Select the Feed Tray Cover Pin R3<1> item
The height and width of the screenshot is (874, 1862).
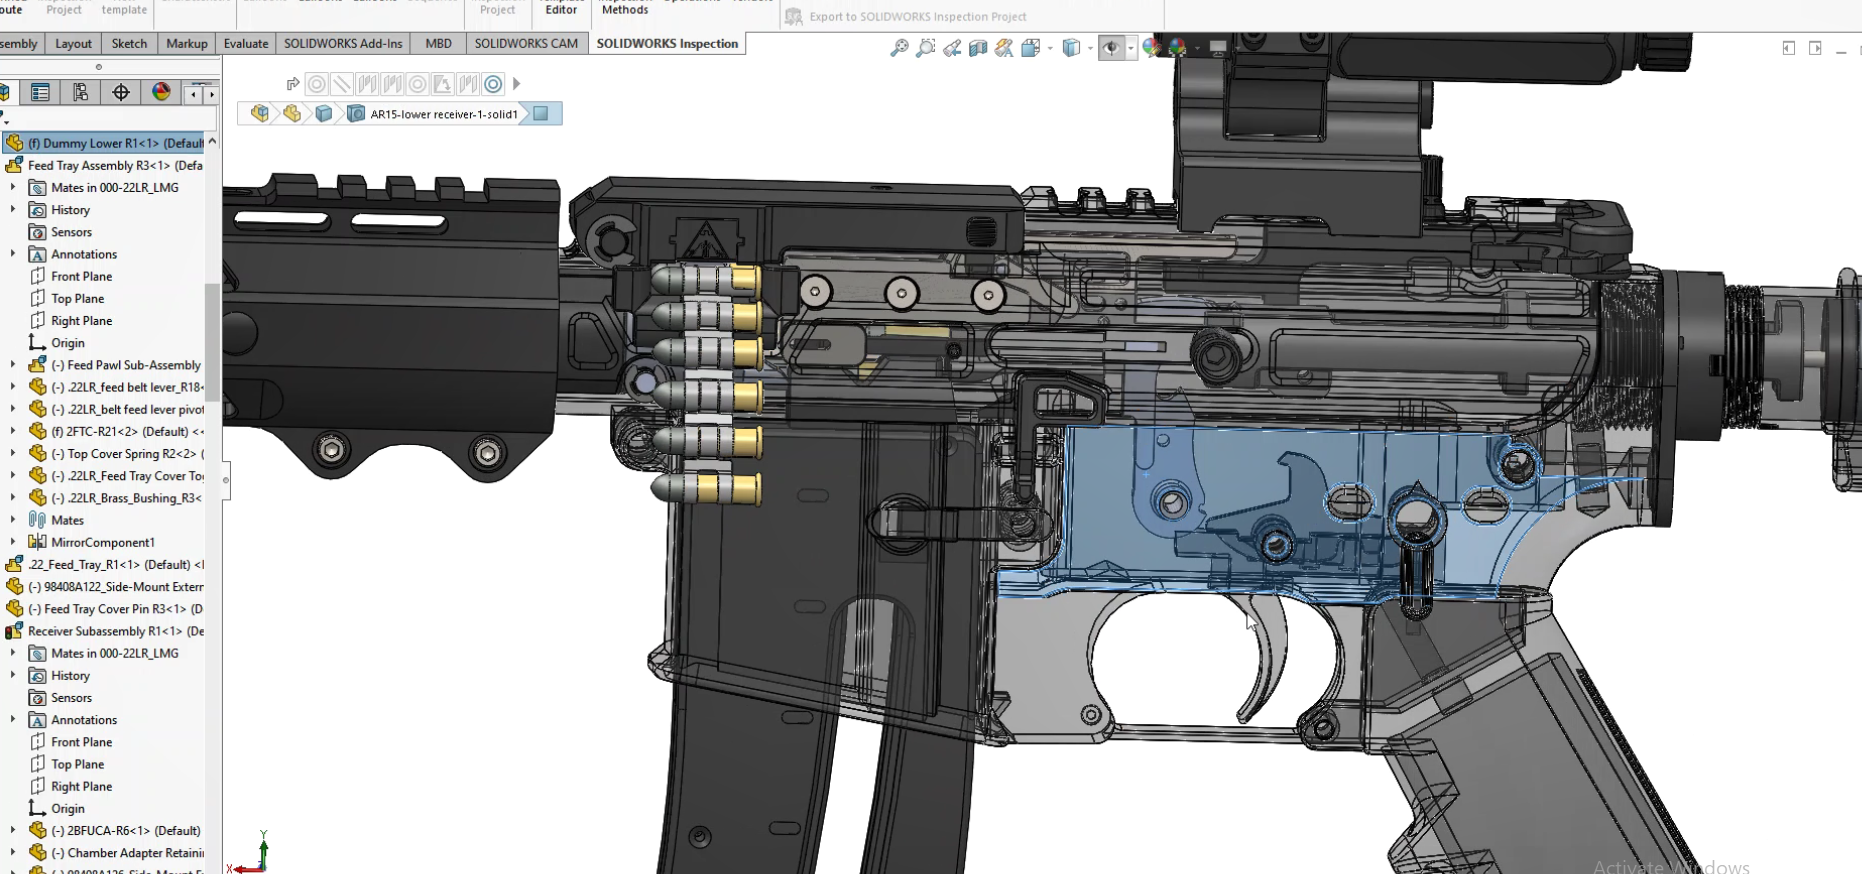[104, 609]
